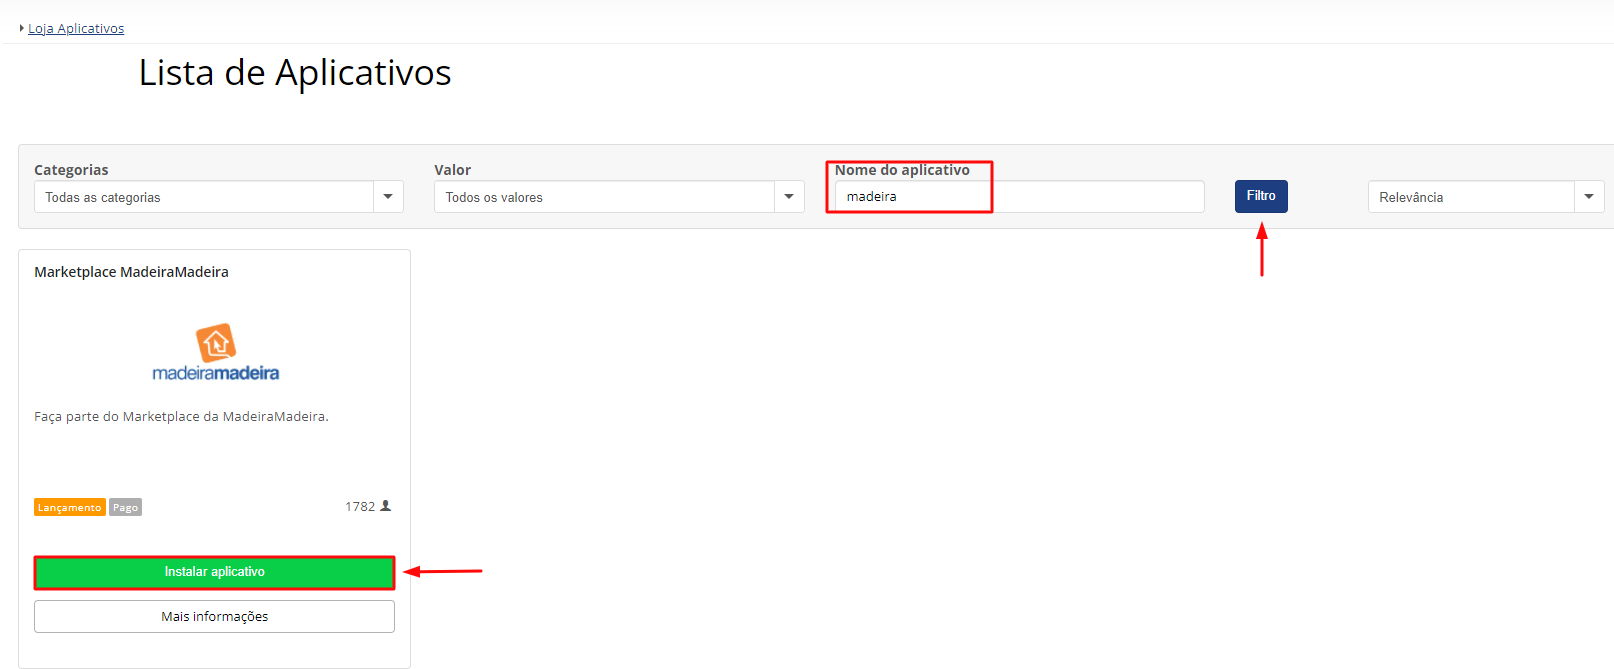Screen dimensions: 1614x669
Task: Open Mais informações for MadeiraMadeira
Action: point(214,617)
